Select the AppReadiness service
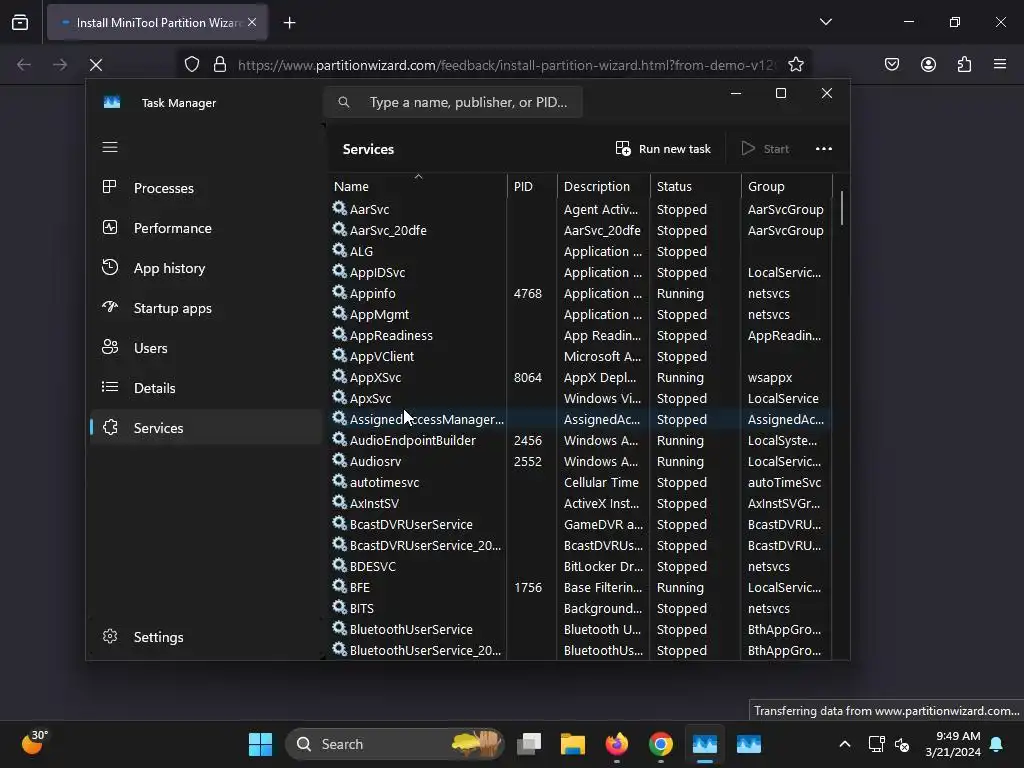Image resolution: width=1024 pixels, height=768 pixels. [x=580, y=335]
